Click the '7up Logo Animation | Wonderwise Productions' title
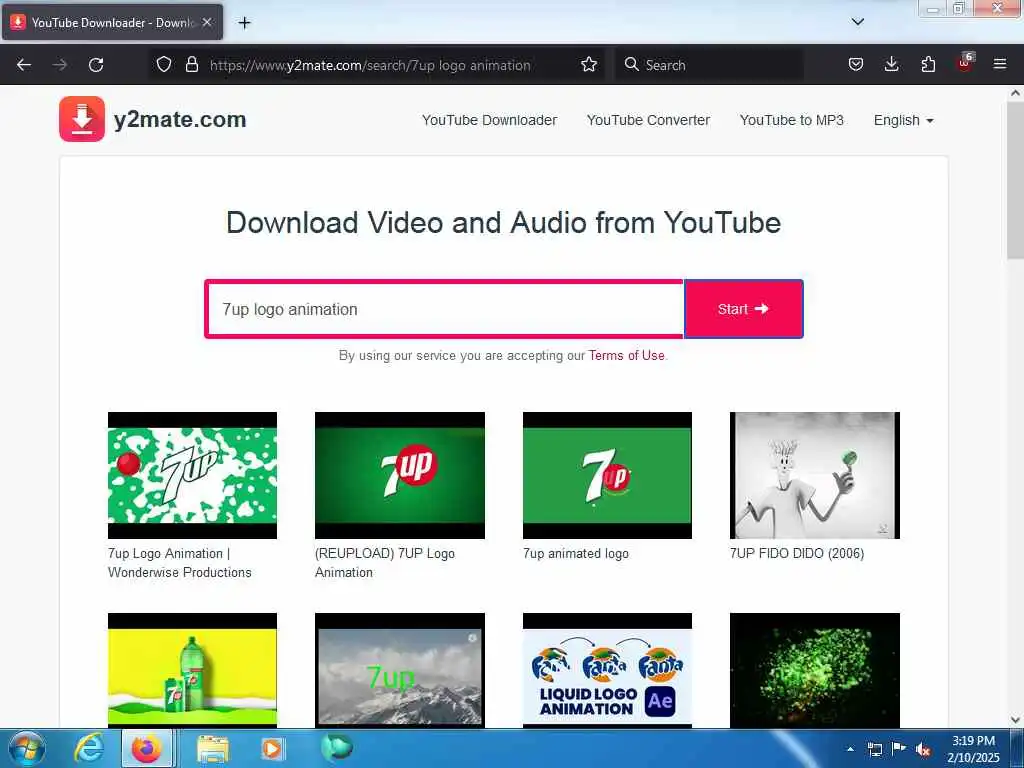 (180, 563)
